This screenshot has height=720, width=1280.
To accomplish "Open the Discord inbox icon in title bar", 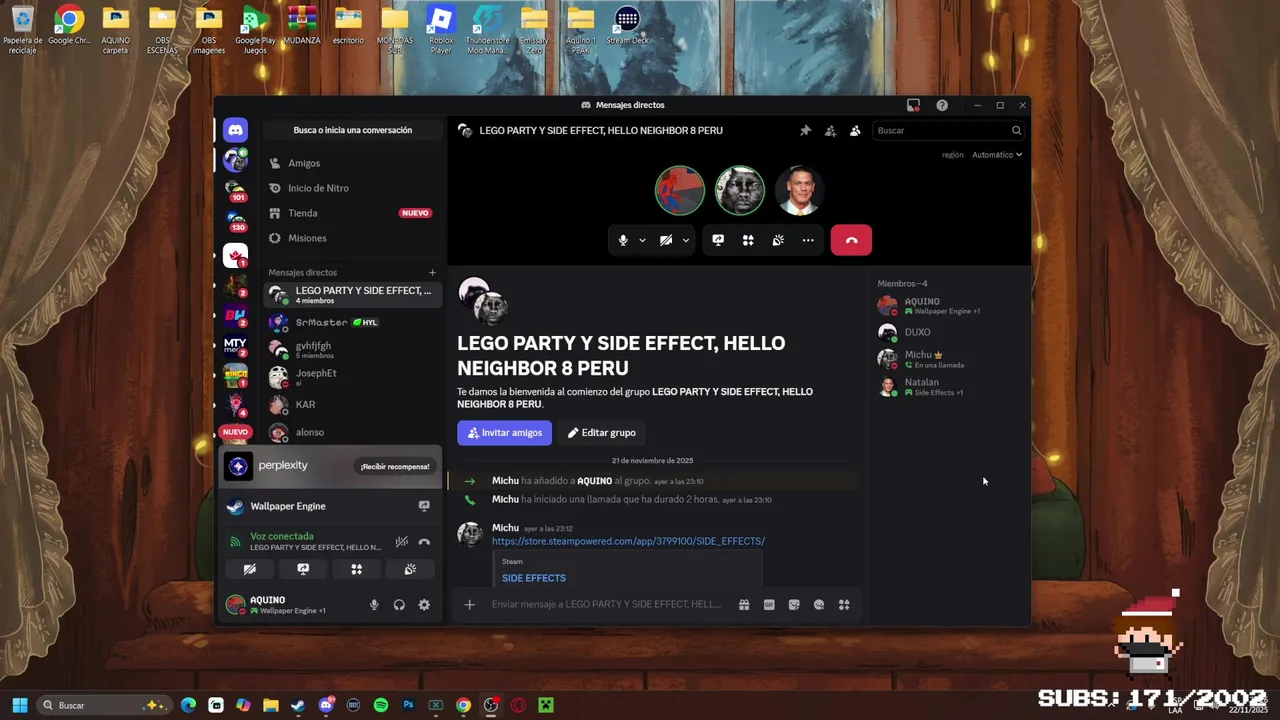I will tap(913, 105).
